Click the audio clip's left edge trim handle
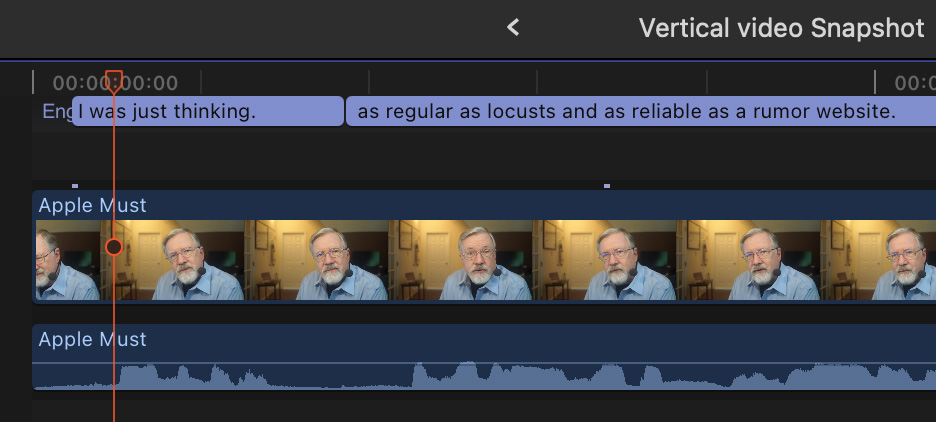 [34, 357]
